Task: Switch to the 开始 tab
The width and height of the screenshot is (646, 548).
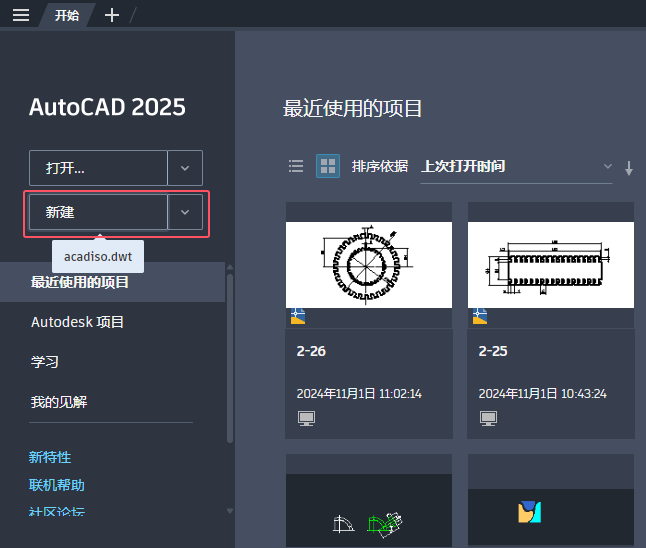Action: pyautogui.click(x=67, y=15)
